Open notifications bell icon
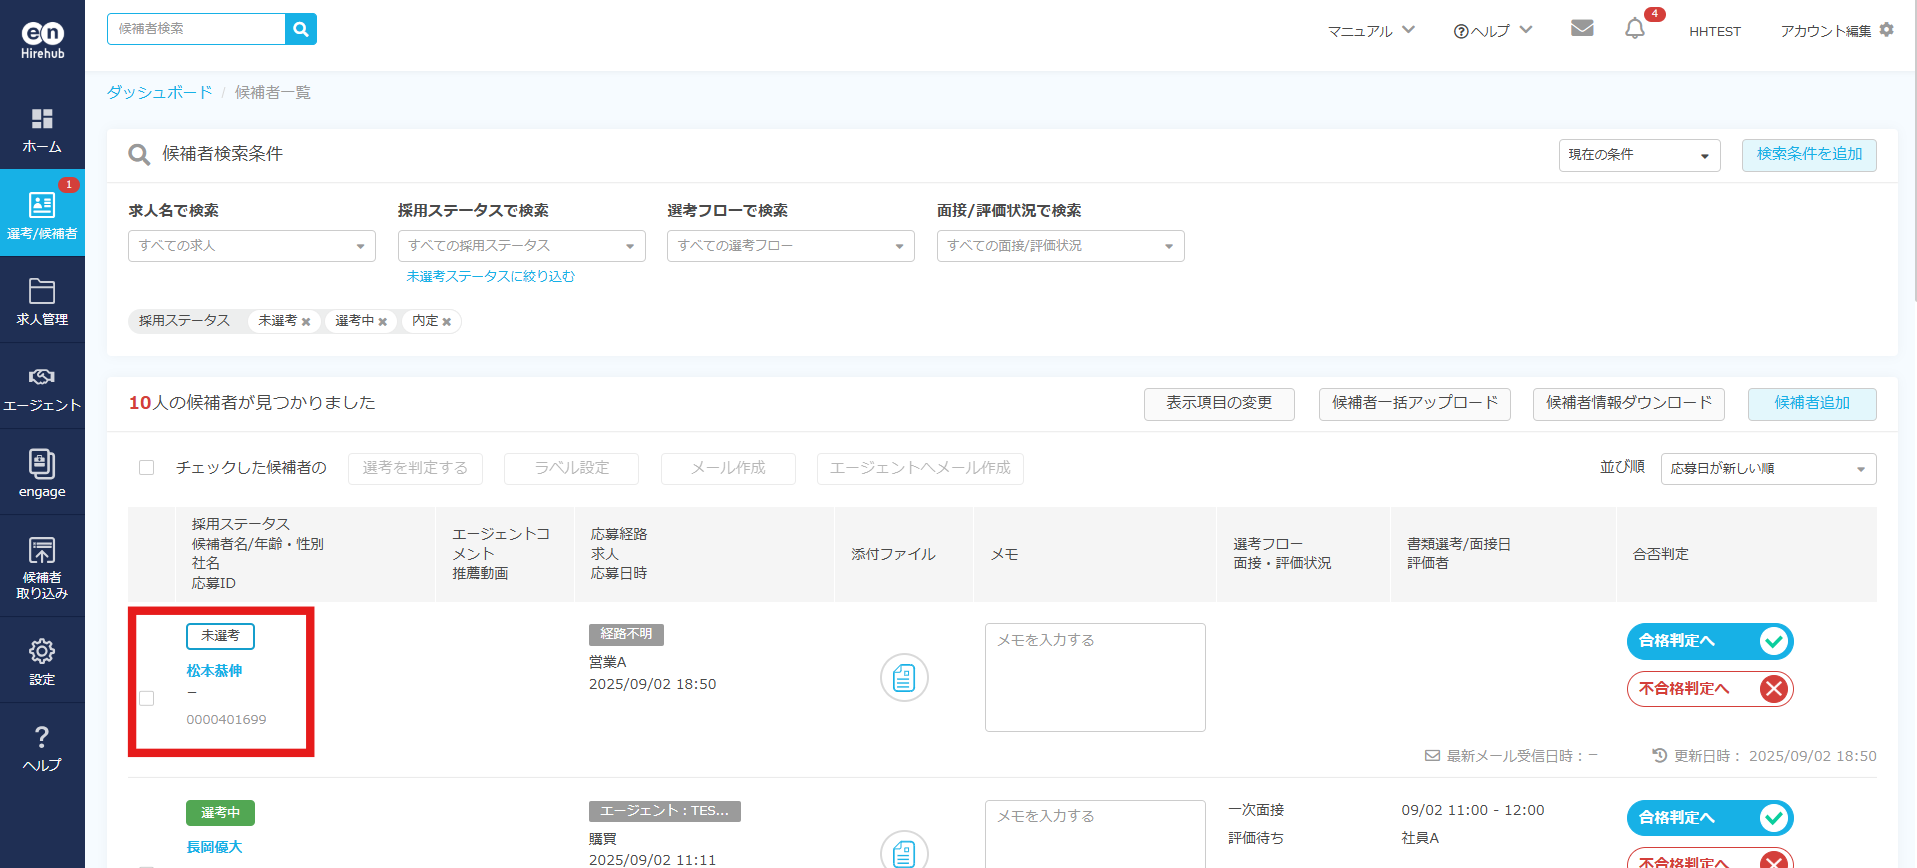 pyautogui.click(x=1635, y=29)
